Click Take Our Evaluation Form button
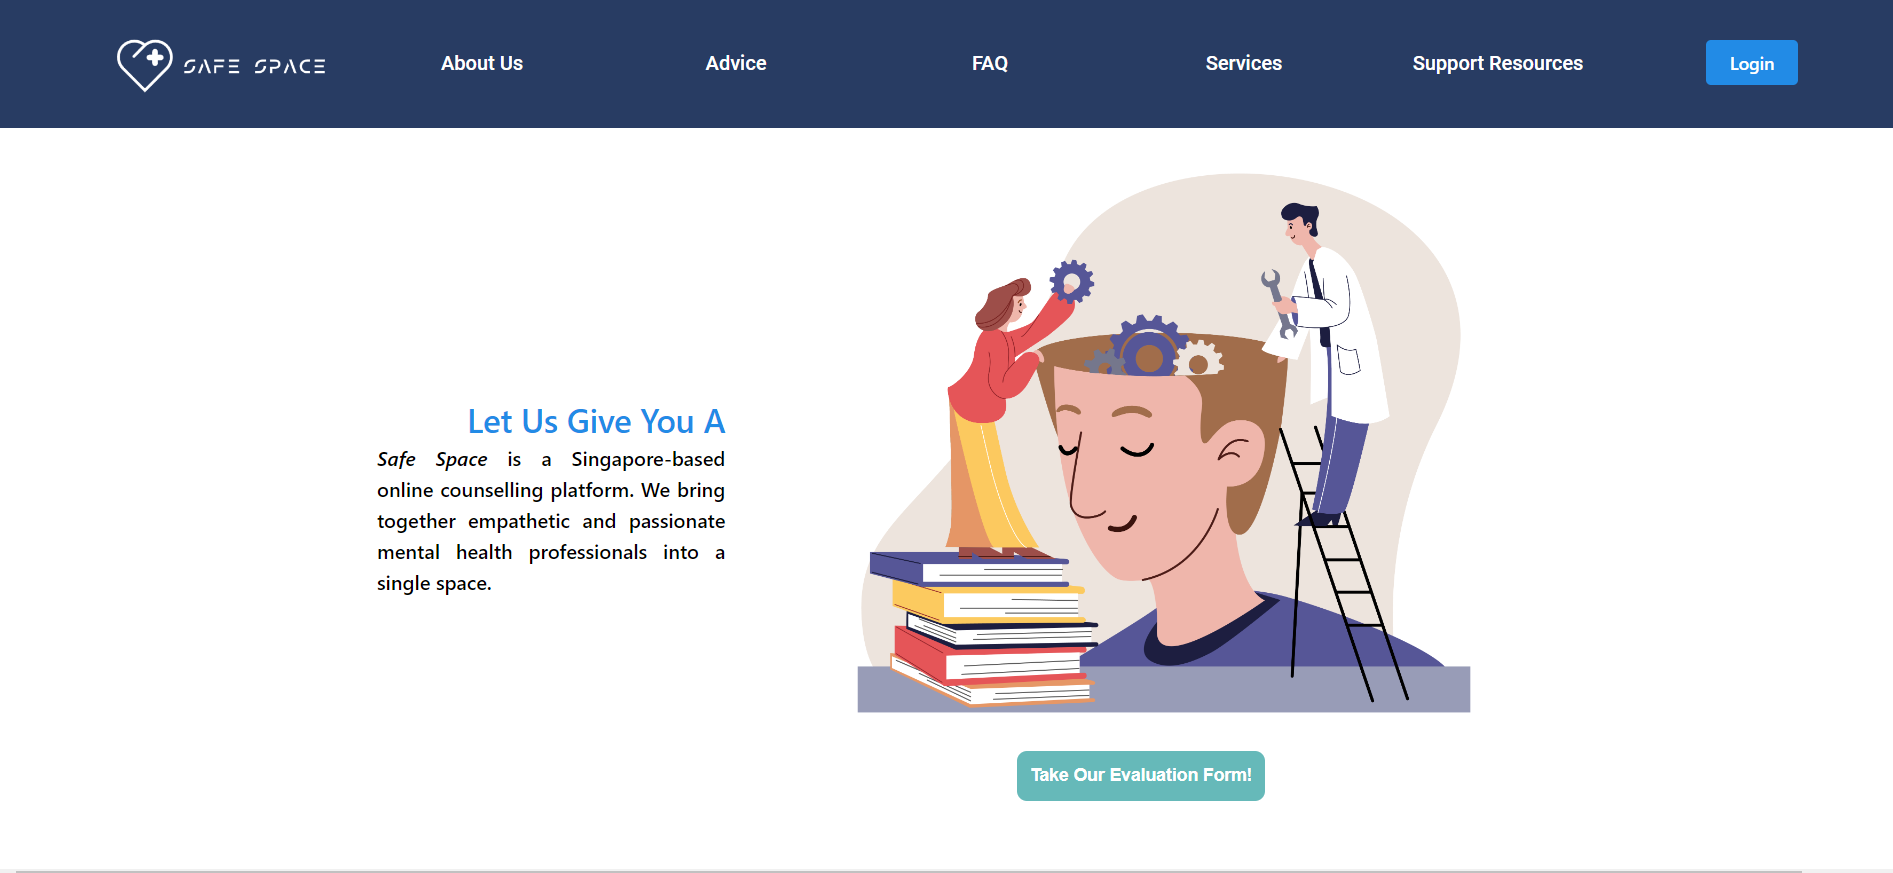Viewport: 1893px width, 873px height. point(1141,776)
